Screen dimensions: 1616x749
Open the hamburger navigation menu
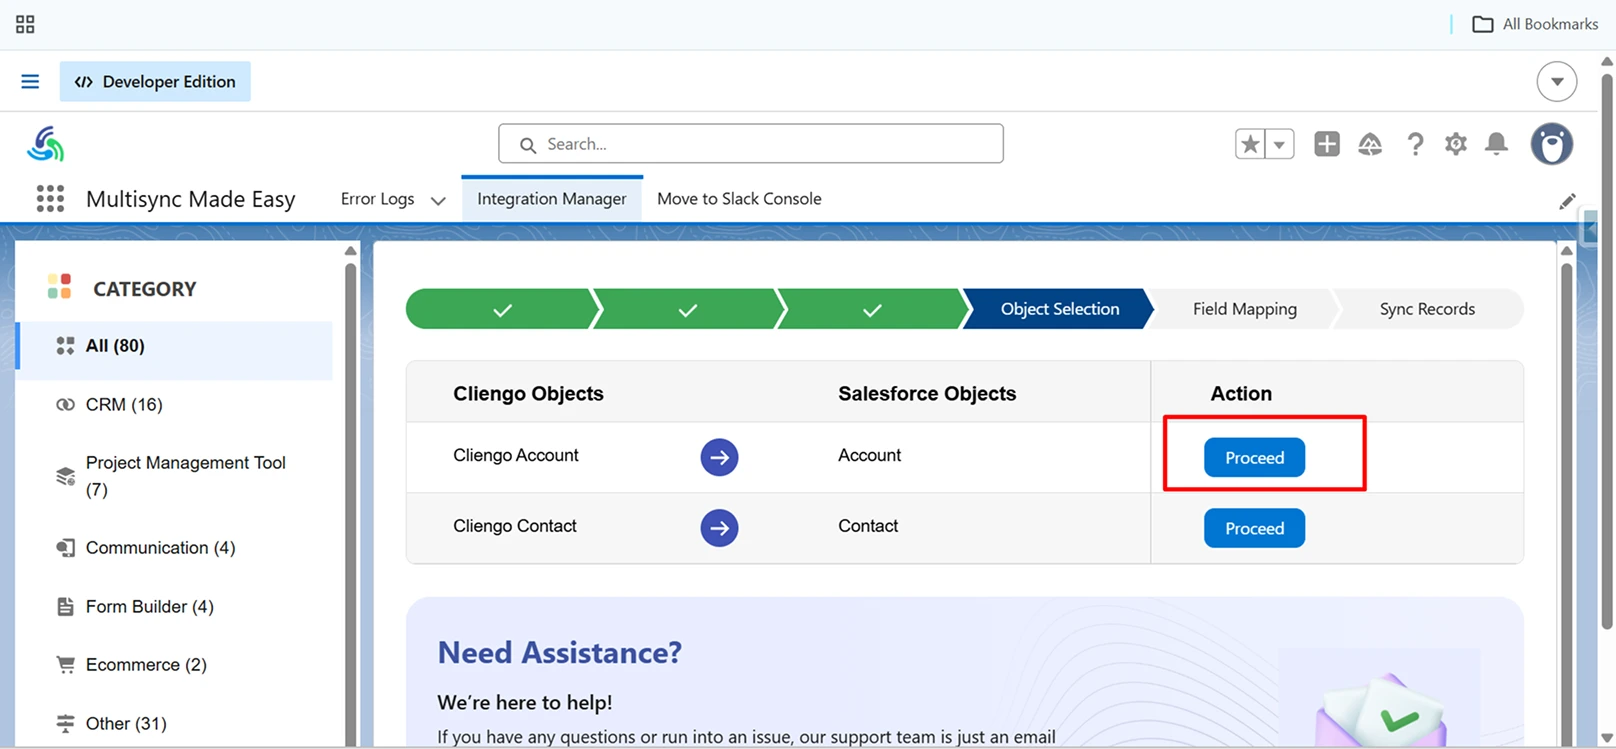[x=30, y=81]
